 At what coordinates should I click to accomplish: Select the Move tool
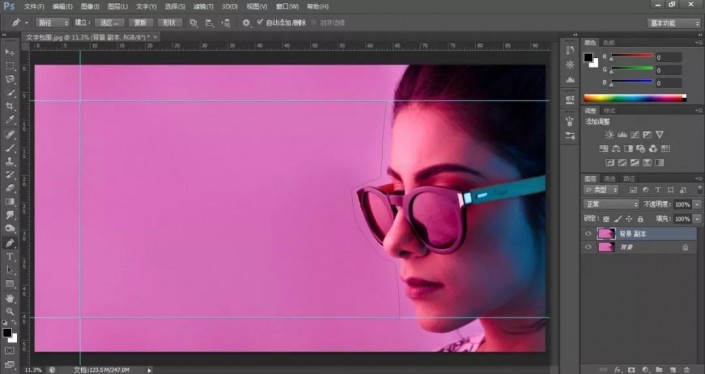pyautogui.click(x=9, y=52)
